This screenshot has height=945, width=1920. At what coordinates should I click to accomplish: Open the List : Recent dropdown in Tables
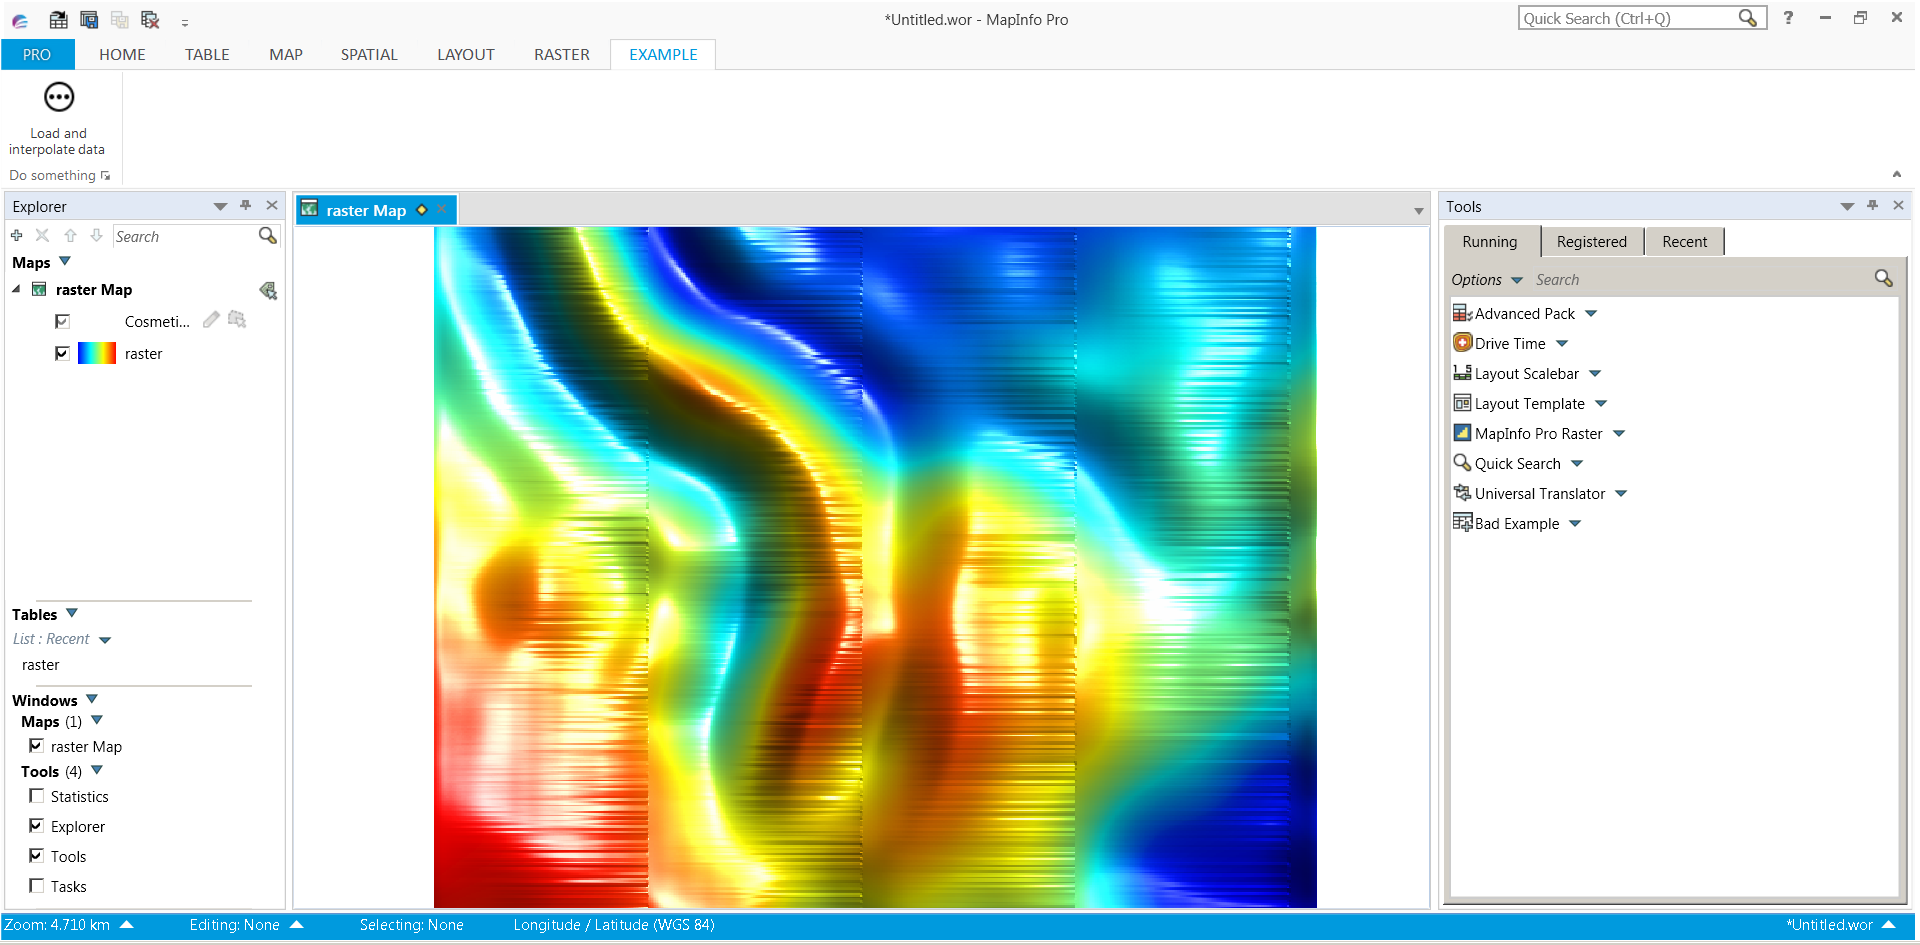pyautogui.click(x=105, y=639)
